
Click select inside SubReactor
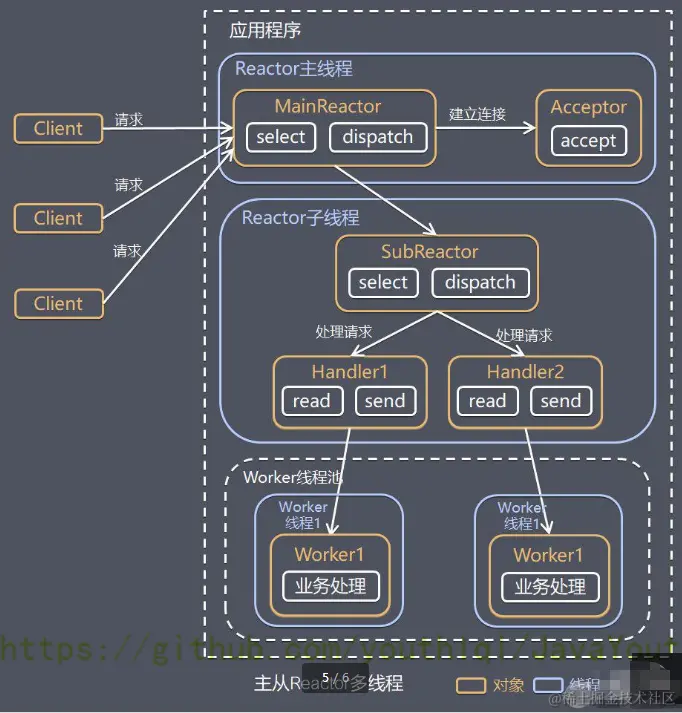click(x=383, y=283)
